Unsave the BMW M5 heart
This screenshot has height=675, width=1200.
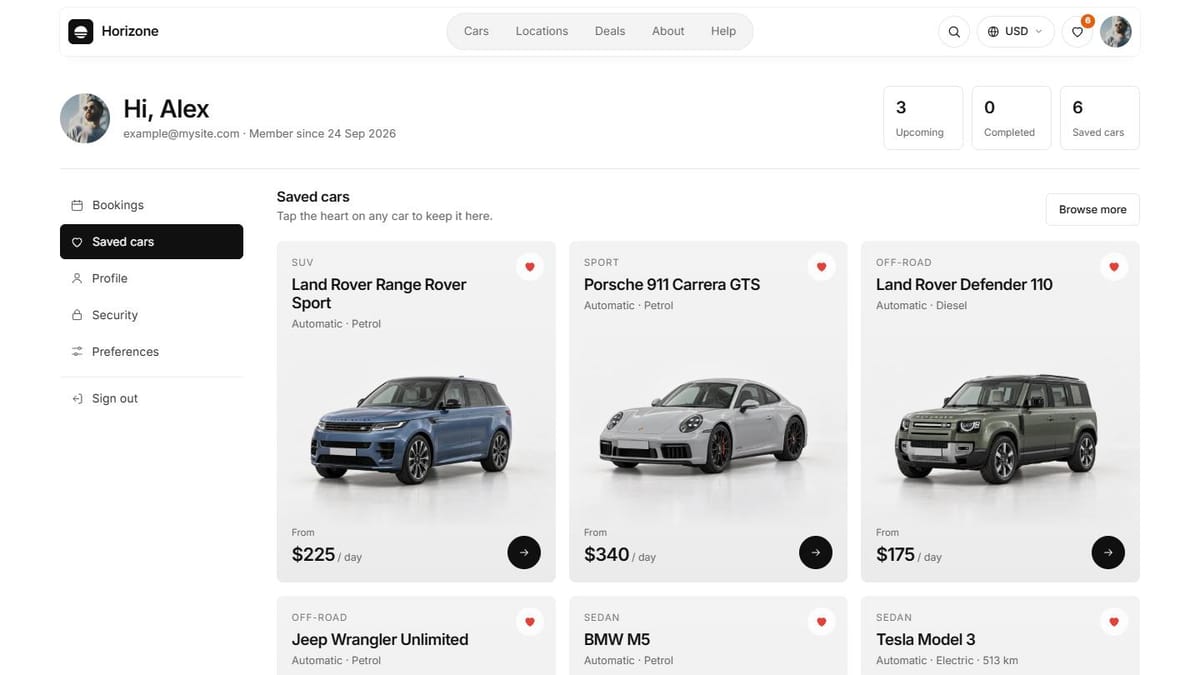tap(822, 622)
